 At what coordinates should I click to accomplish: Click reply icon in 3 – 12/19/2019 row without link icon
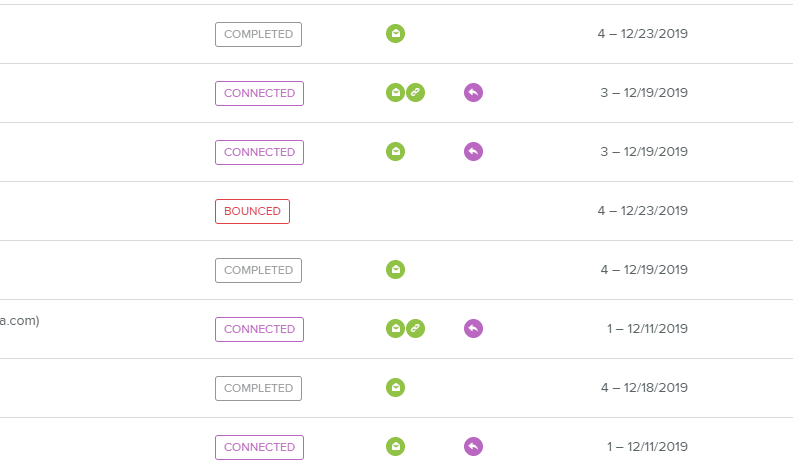tap(474, 152)
